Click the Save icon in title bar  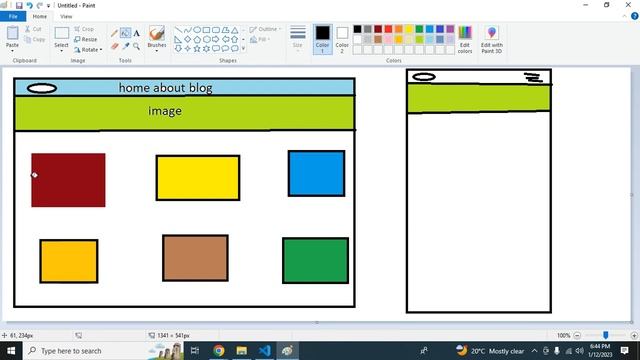coord(19,5)
